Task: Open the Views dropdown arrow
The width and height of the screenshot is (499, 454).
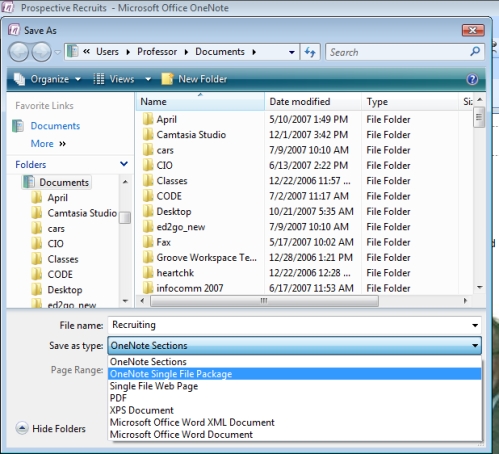Action: 148,79
